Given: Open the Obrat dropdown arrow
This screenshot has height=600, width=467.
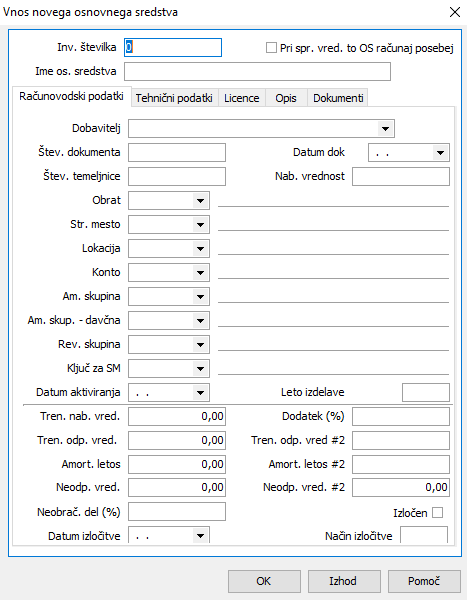Looking at the screenshot, I should coord(200,201).
